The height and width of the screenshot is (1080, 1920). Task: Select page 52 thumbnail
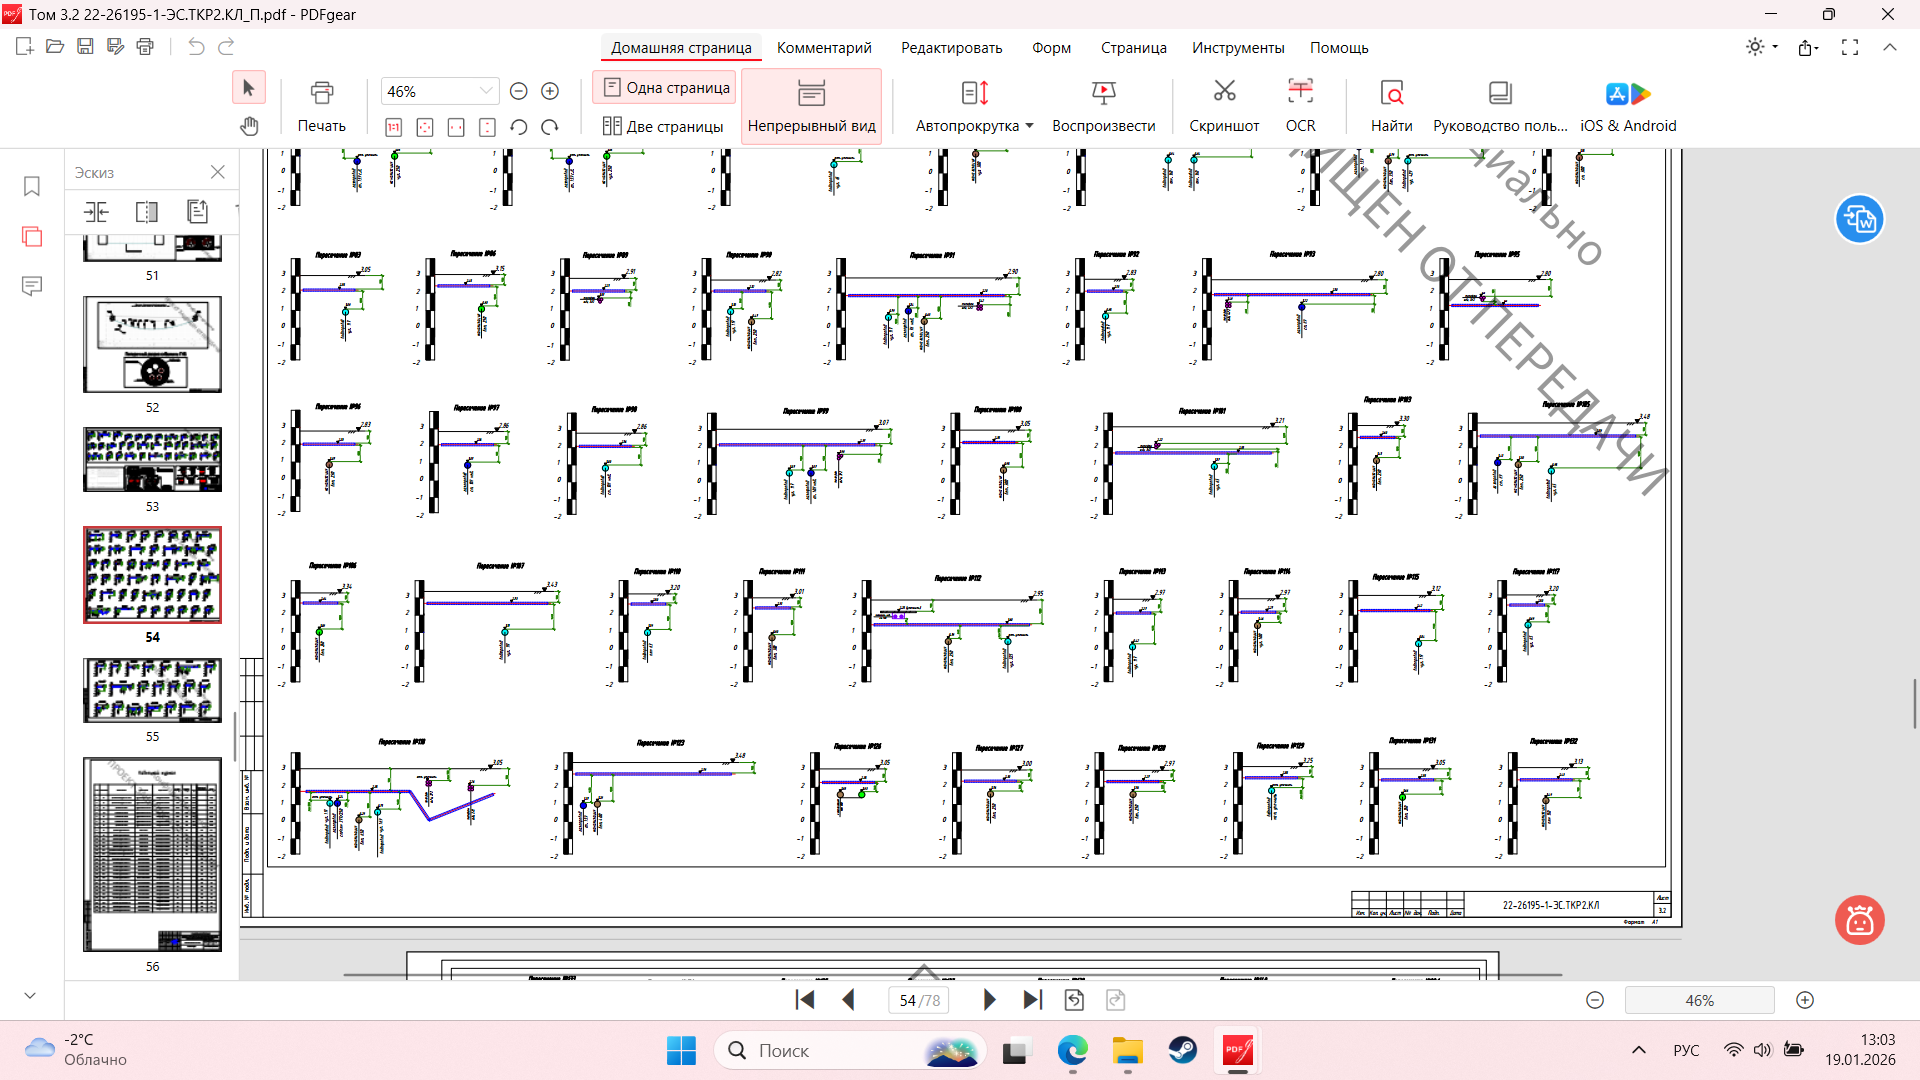[152, 345]
